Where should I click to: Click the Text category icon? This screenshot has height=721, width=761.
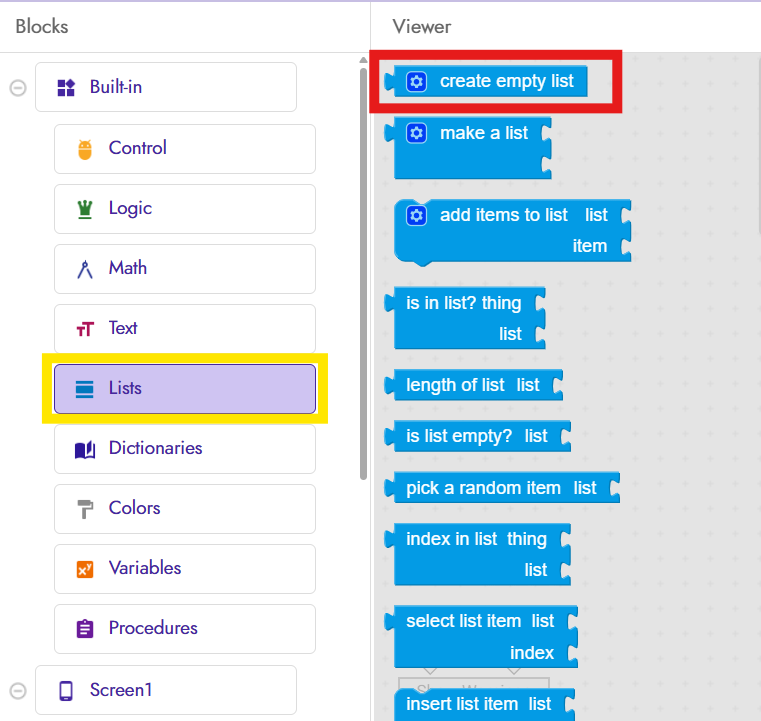(x=85, y=329)
